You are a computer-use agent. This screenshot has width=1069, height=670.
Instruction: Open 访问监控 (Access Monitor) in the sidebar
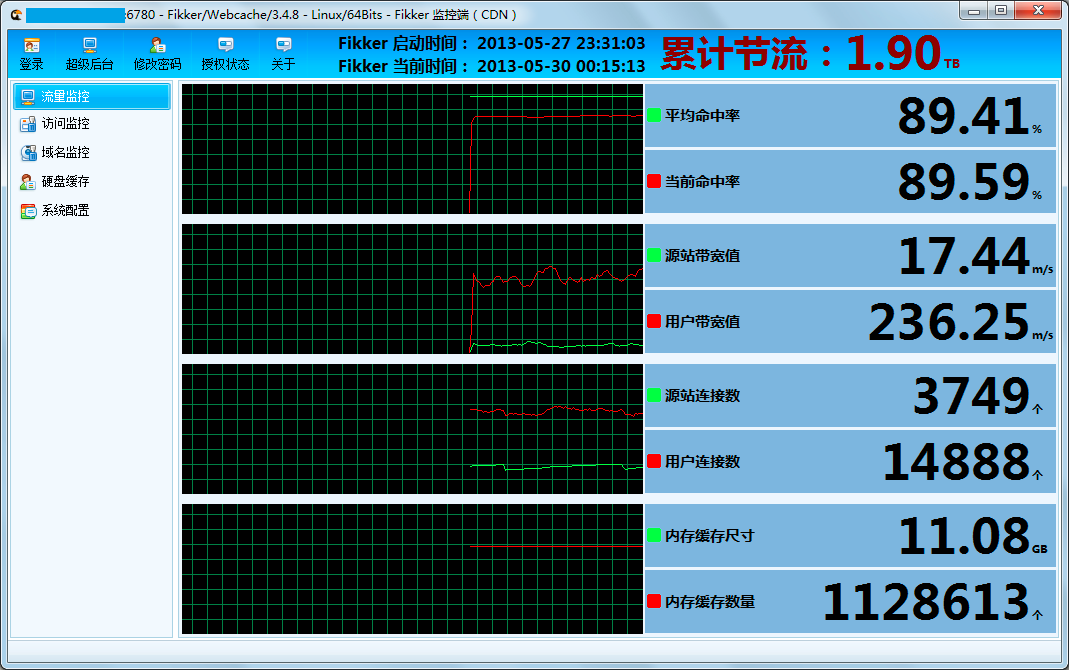coord(65,124)
